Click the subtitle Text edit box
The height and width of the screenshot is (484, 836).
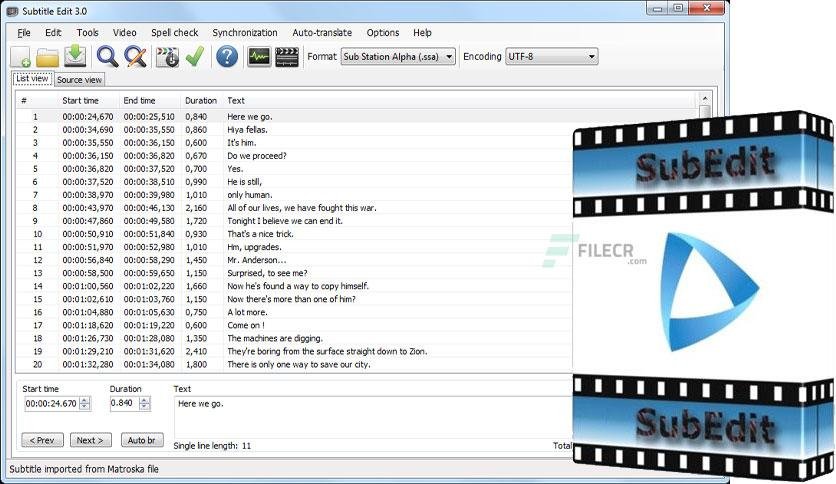(373, 417)
